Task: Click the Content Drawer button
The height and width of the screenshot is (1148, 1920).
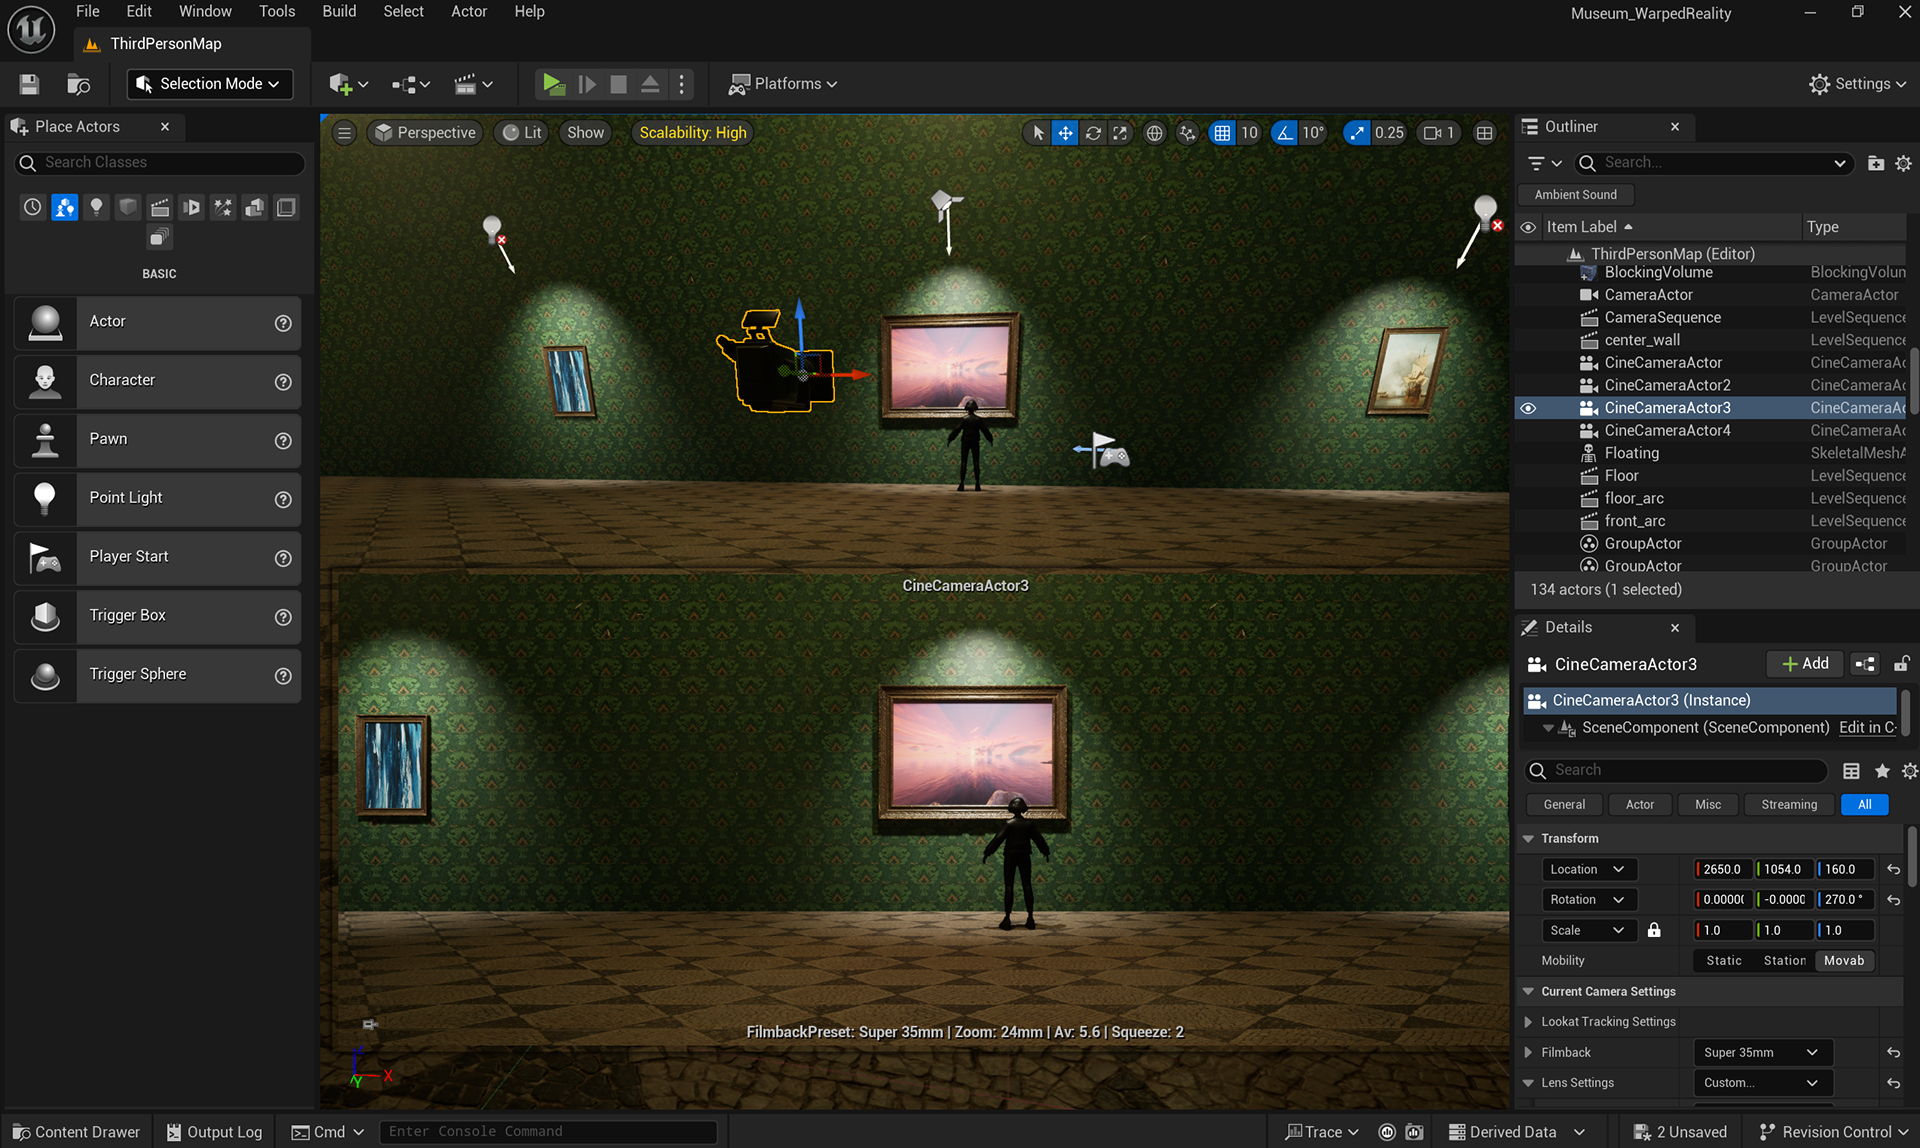Action: [76, 1132]
